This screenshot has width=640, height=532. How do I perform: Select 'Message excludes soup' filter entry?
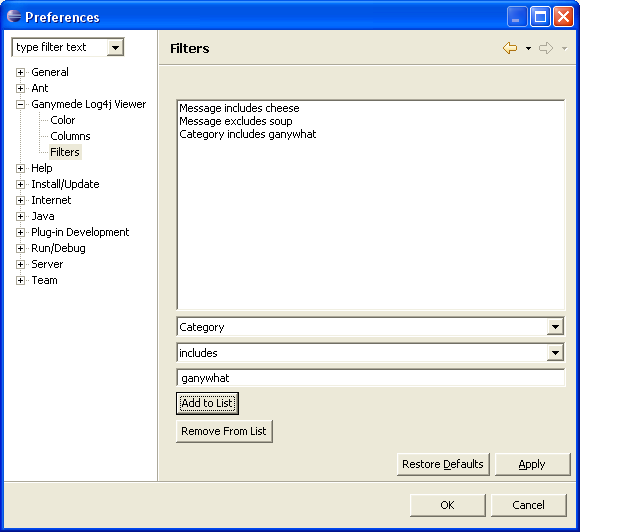pyautogui.click(x=236, y=121)
